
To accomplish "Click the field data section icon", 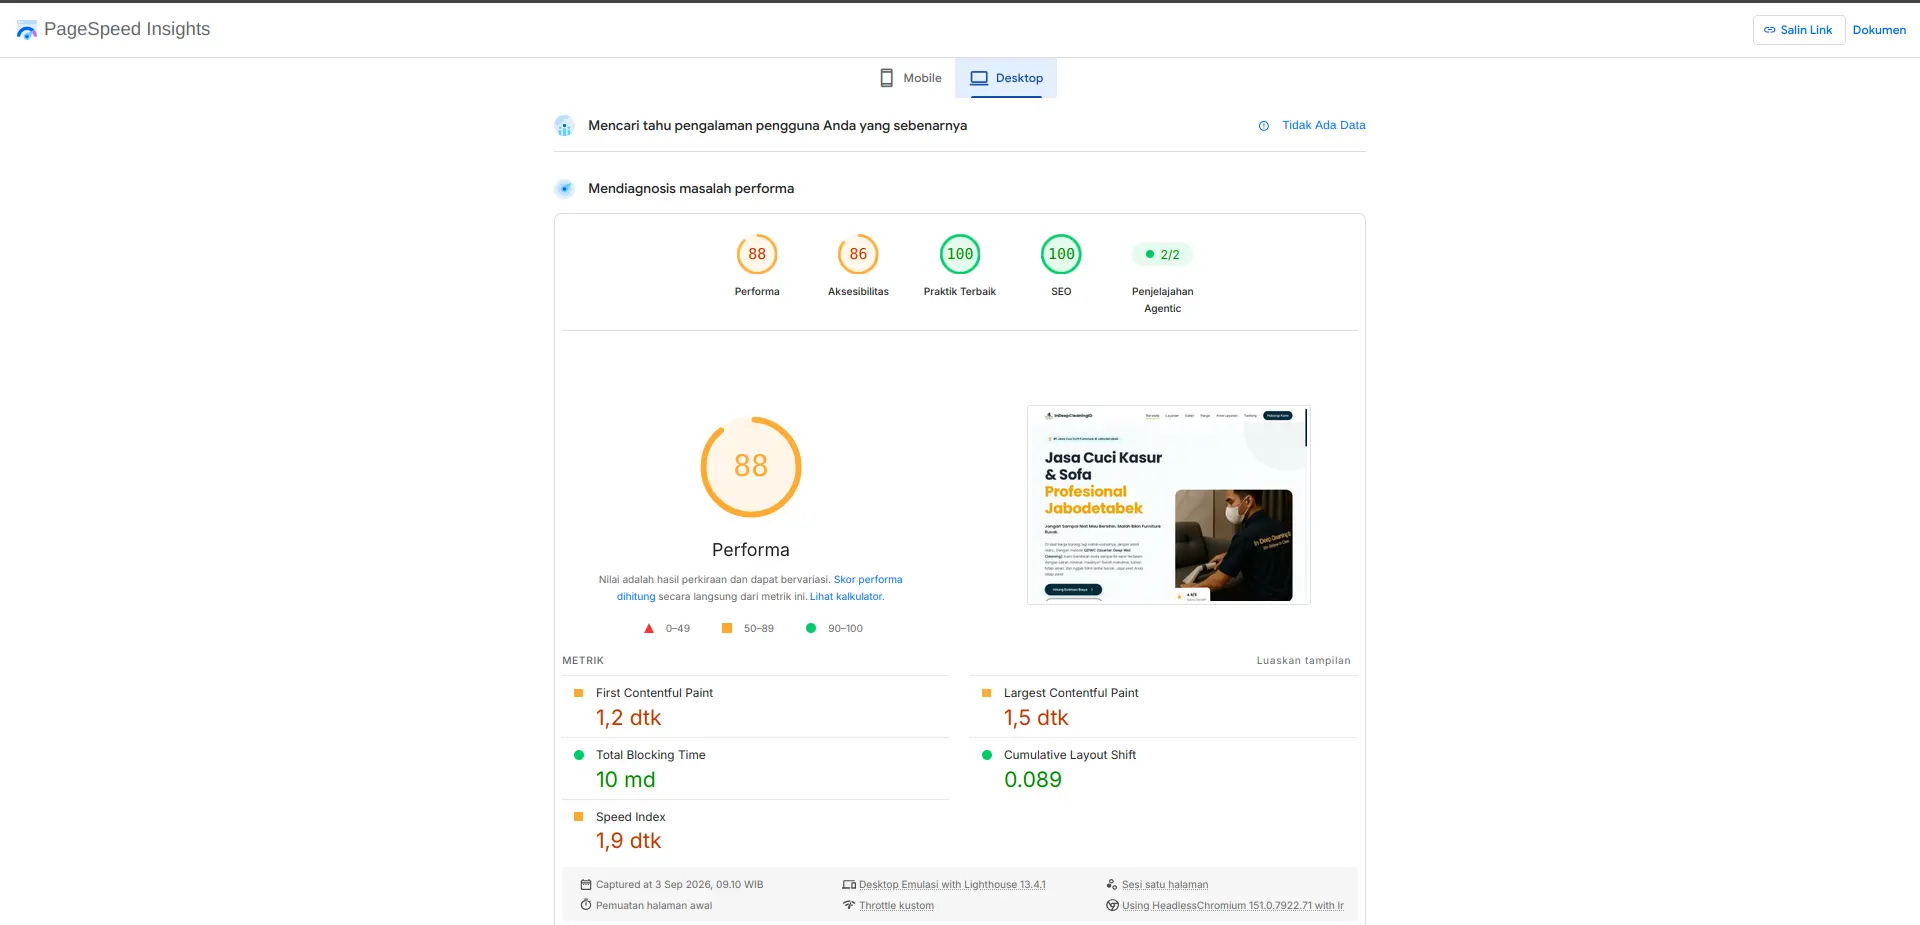I will [564, 126].
